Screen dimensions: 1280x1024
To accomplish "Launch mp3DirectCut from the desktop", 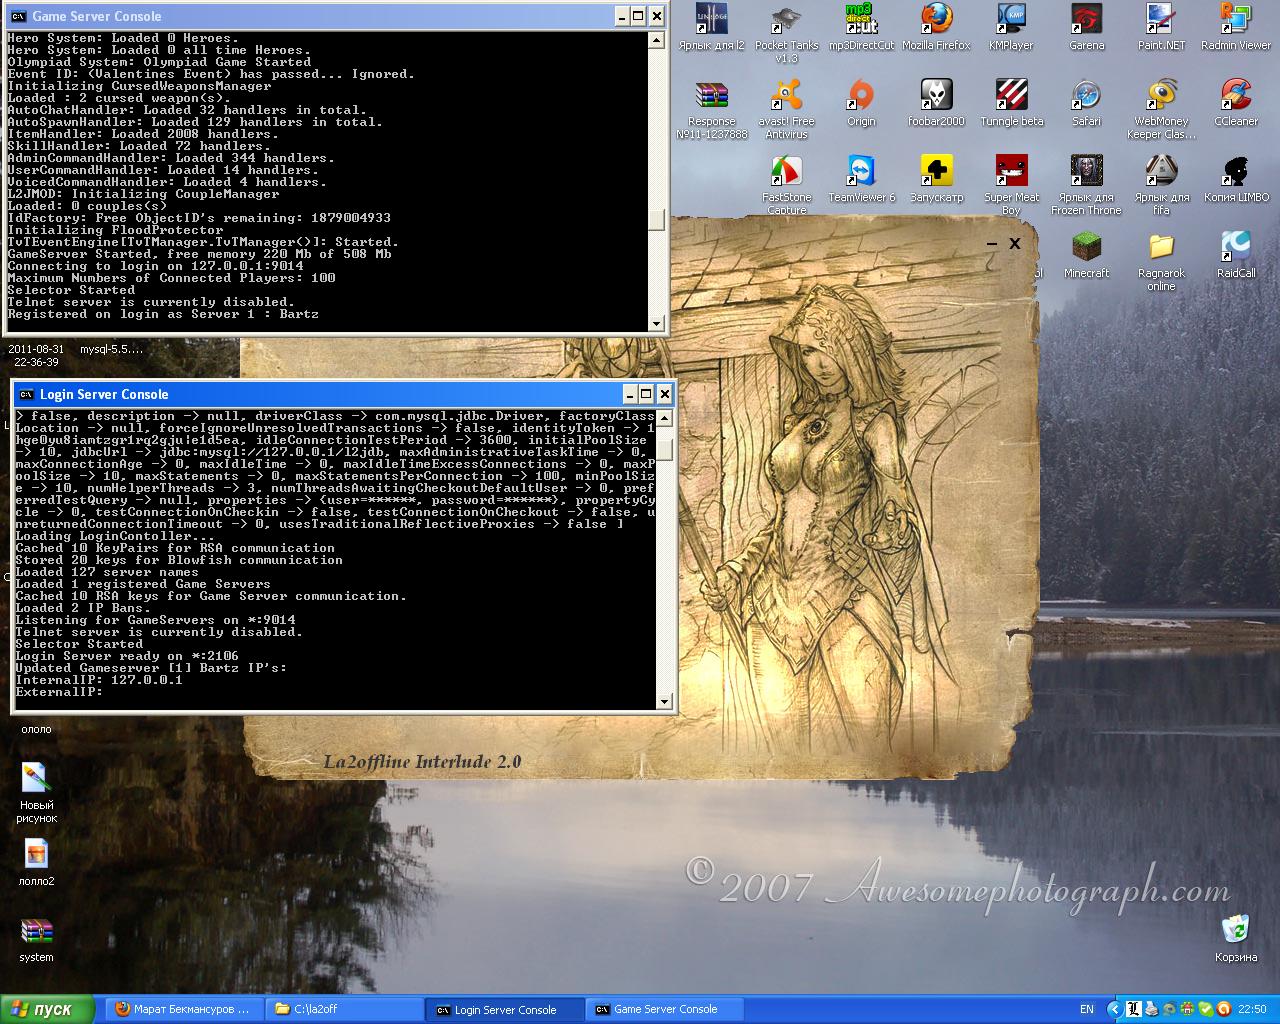I will (x=861, y=28).
